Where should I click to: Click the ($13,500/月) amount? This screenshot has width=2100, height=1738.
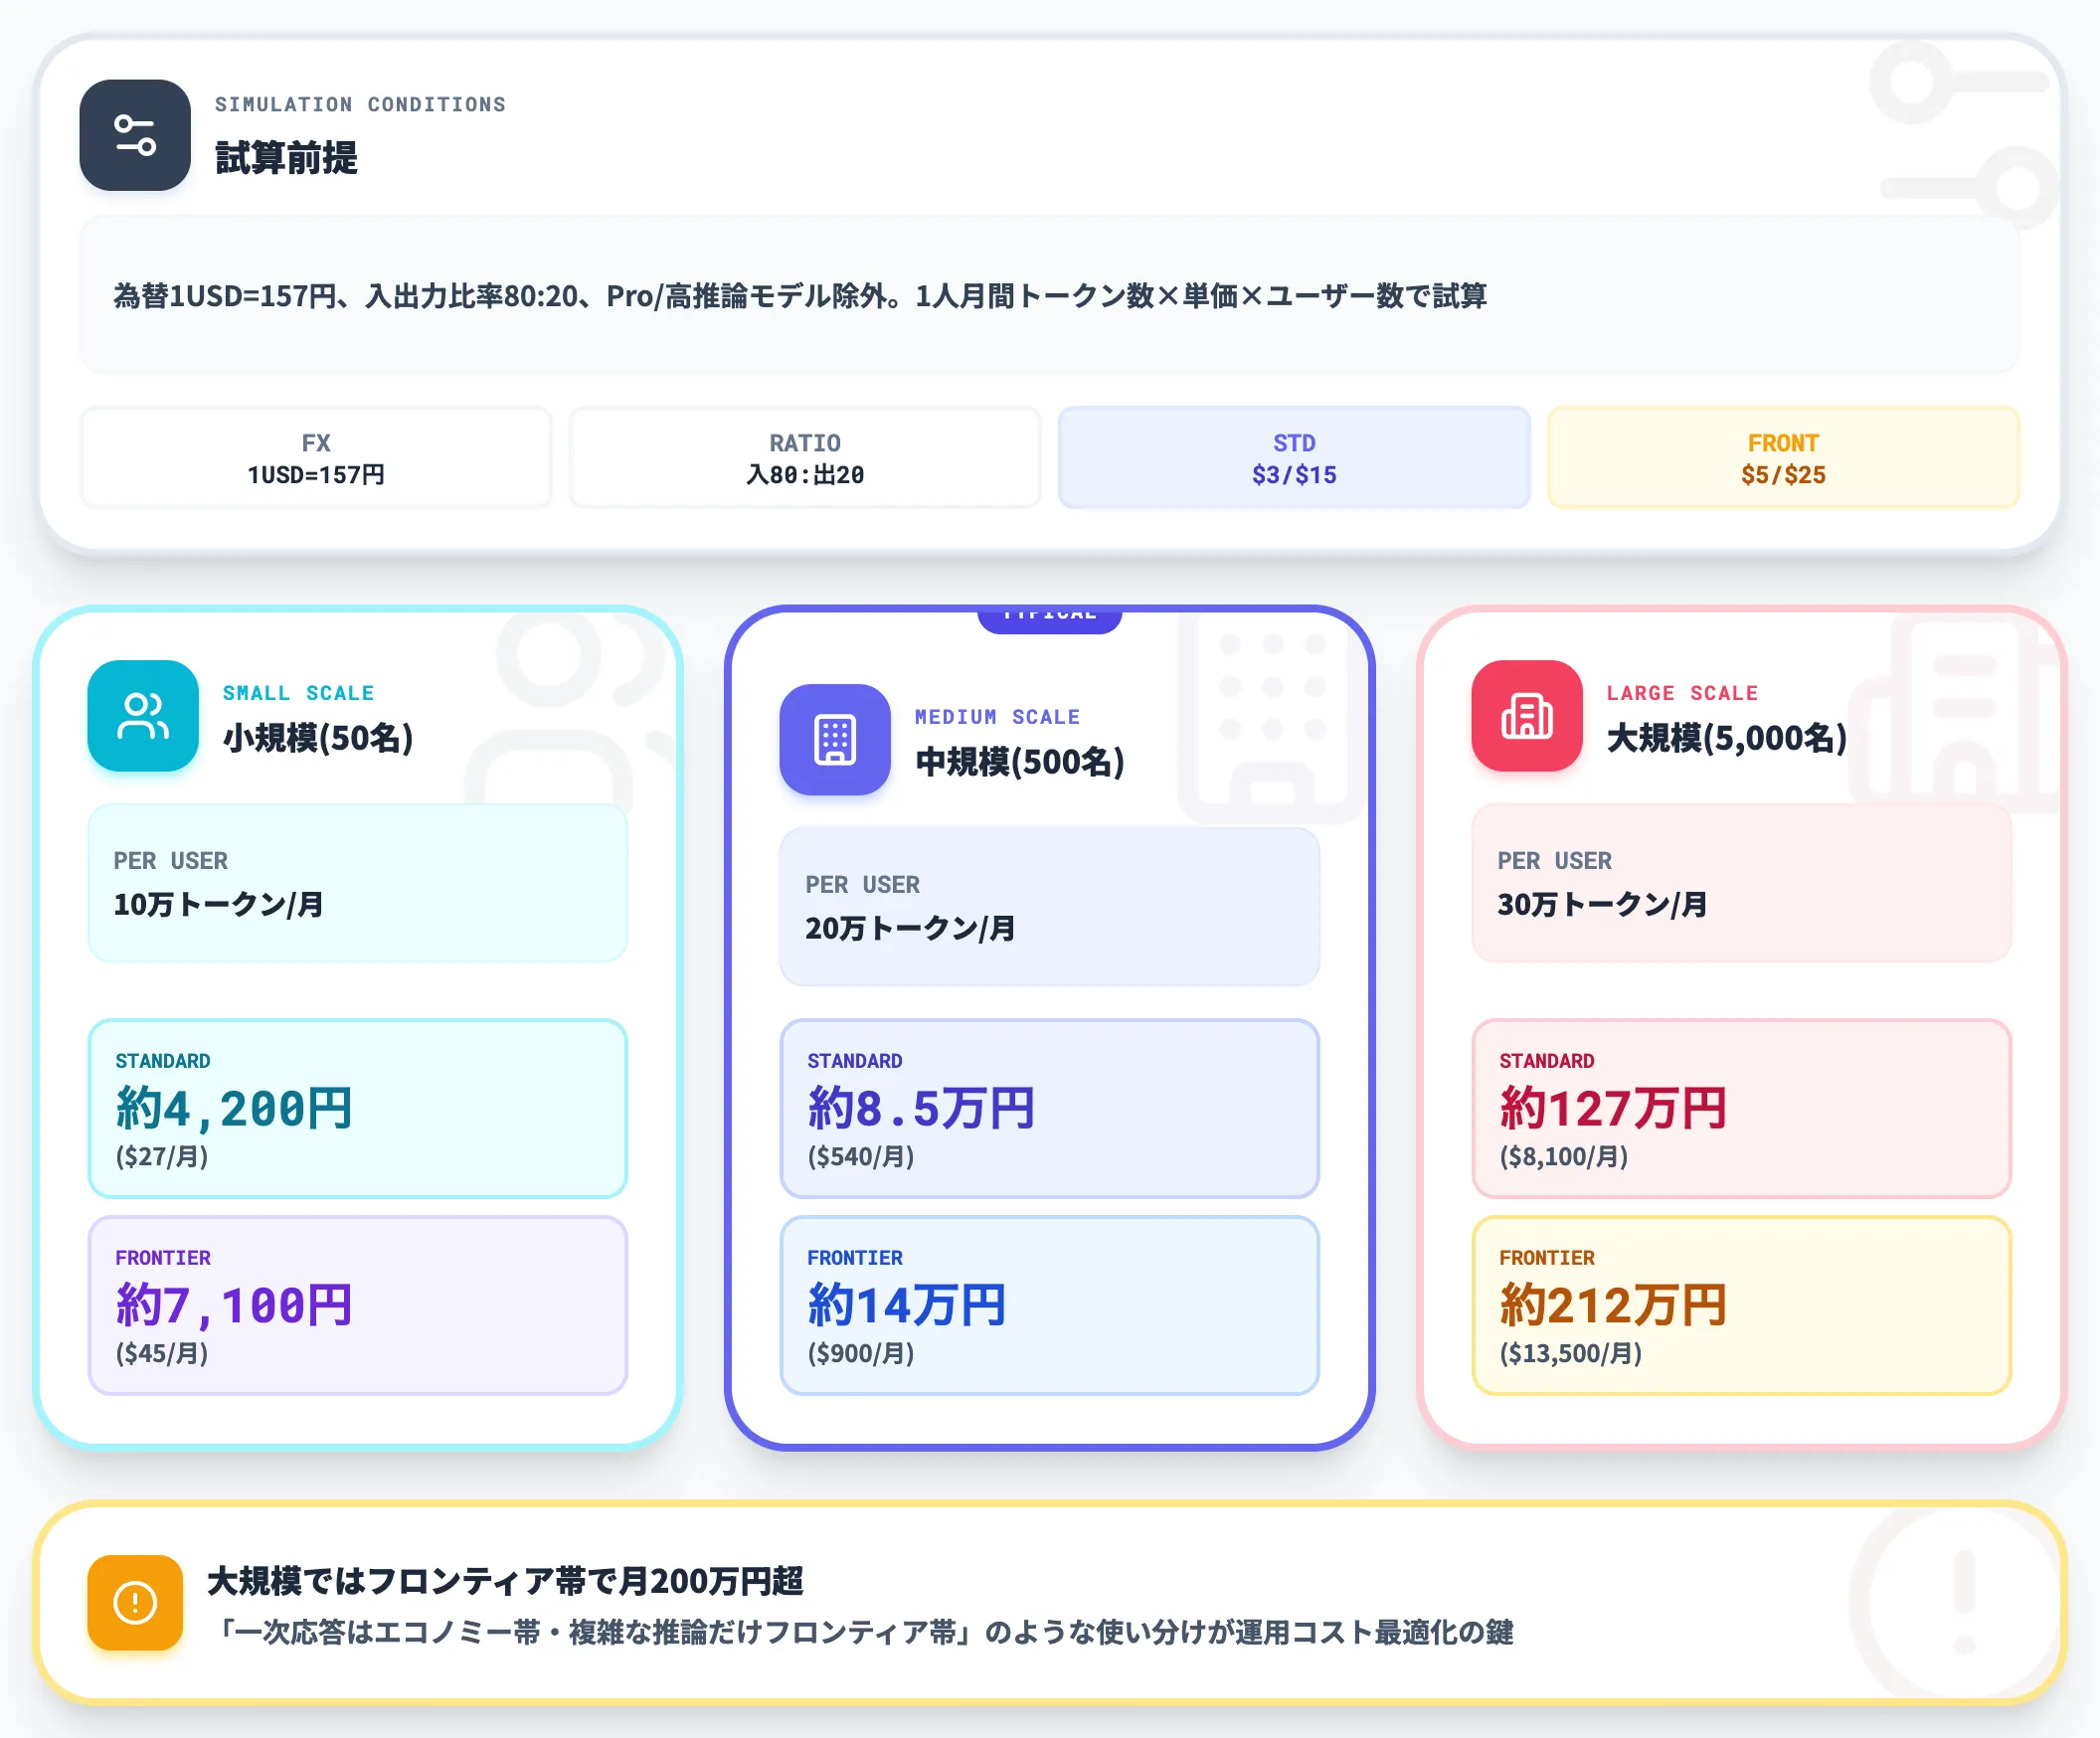click(x=1571, y=1354)
